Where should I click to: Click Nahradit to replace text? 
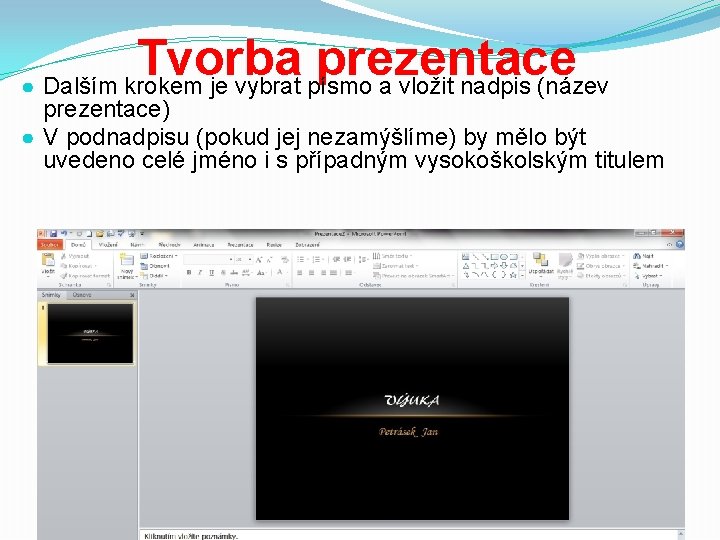pos(650,266)
